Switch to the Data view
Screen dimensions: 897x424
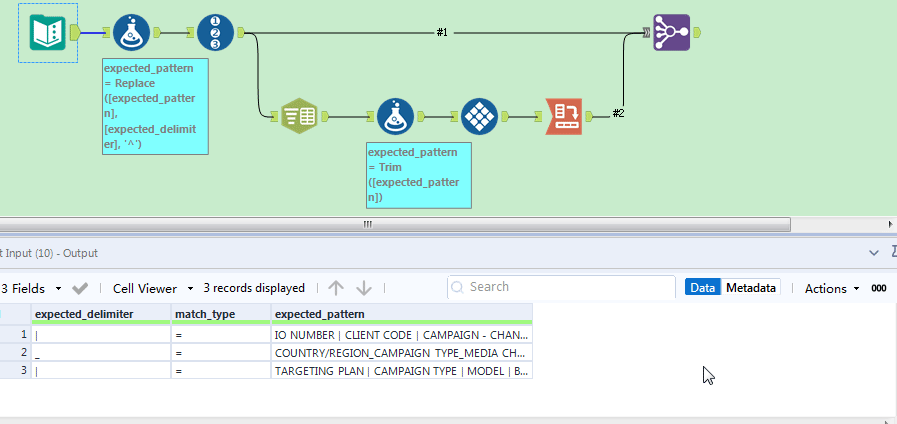702,288
